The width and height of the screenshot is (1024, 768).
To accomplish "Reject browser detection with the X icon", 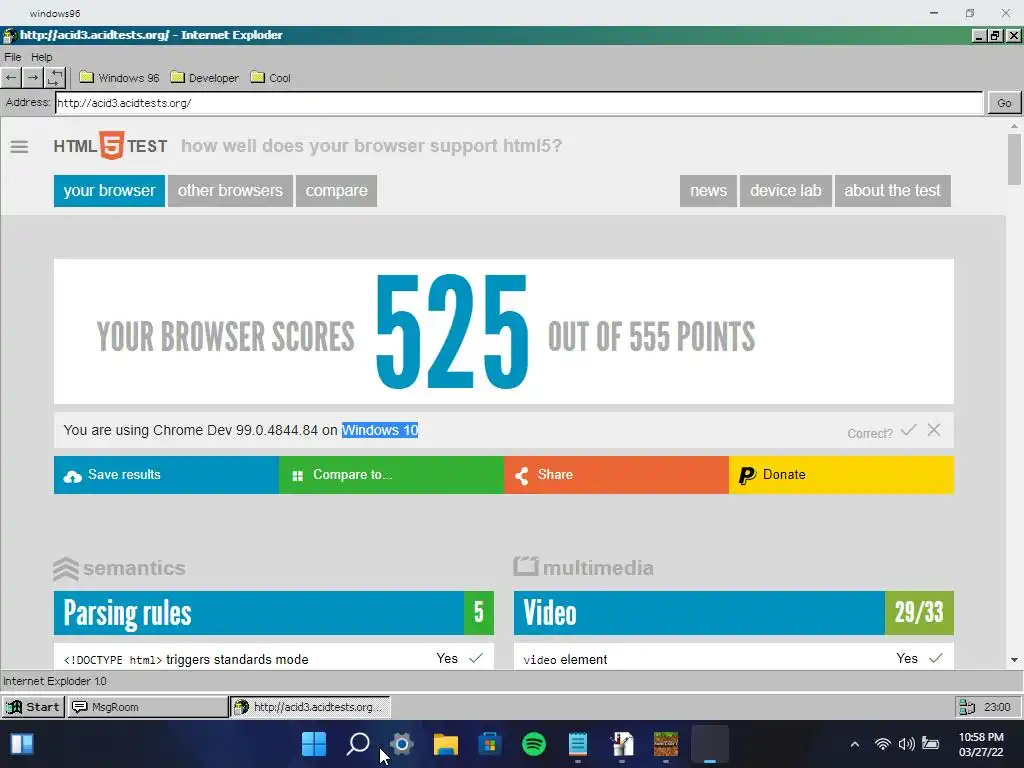I will (934, 430).
